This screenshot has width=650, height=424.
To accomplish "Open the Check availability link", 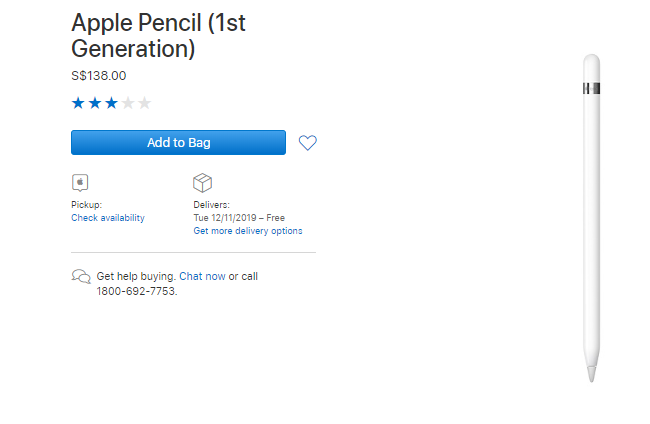I will pos(107,218).
